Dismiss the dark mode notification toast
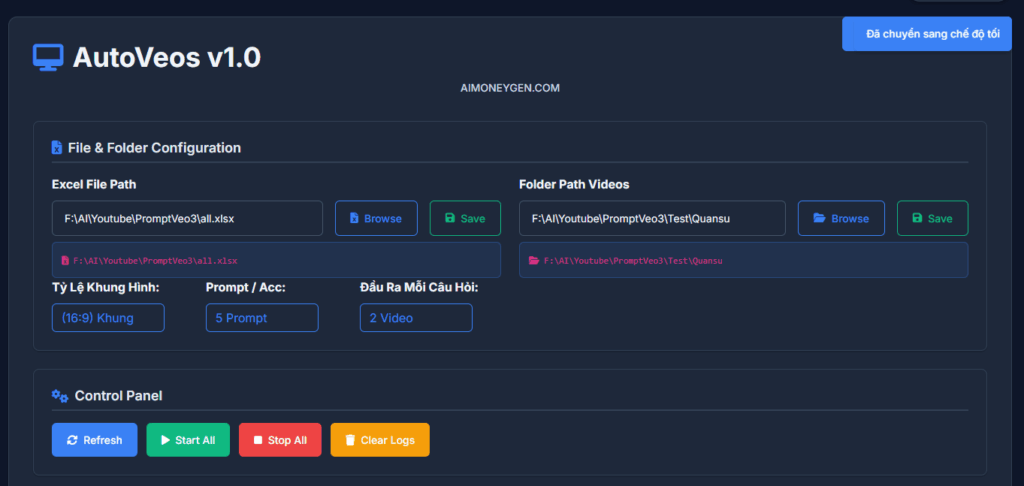The width and height of the screenshot is (1024, 486). tap(927, 34)
